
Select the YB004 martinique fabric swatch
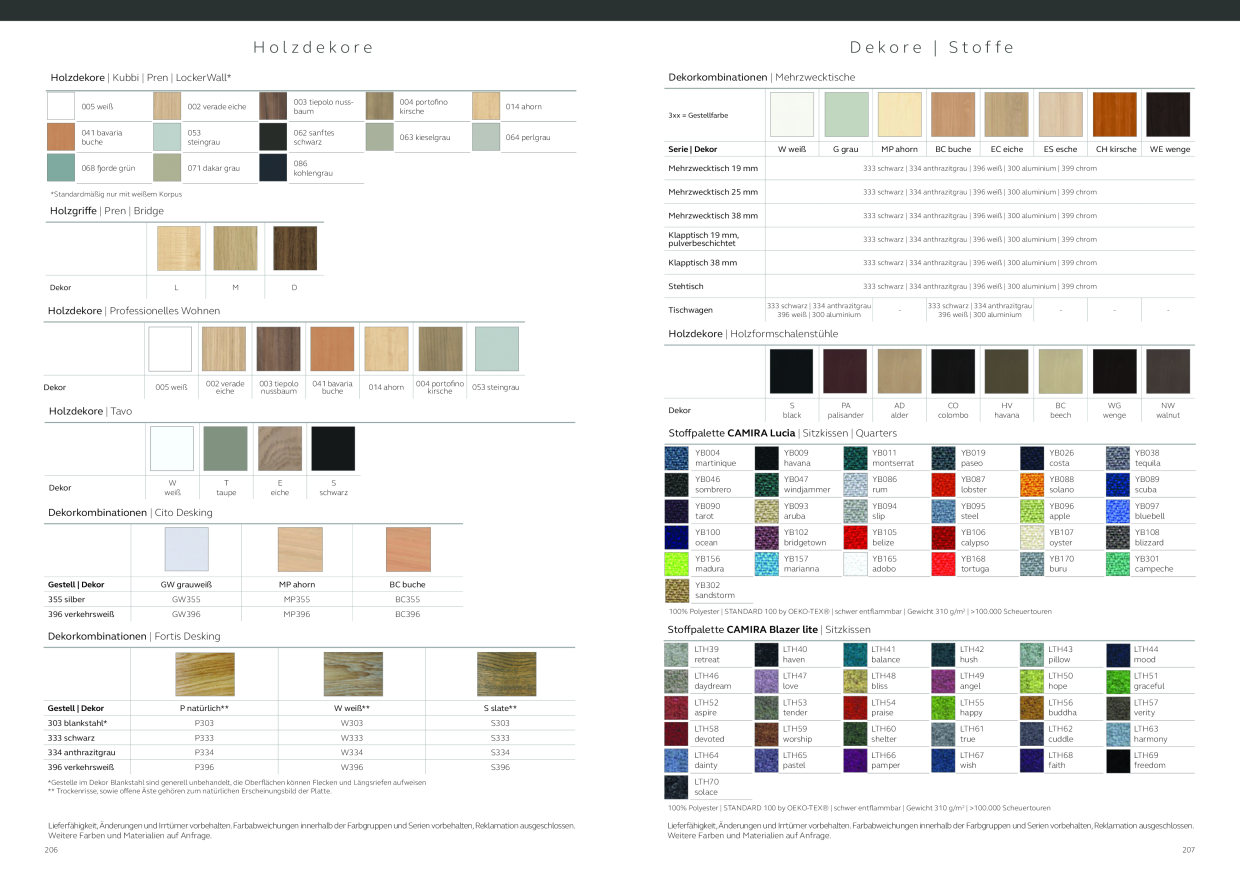pyautogui.click(x=678, y=458)
